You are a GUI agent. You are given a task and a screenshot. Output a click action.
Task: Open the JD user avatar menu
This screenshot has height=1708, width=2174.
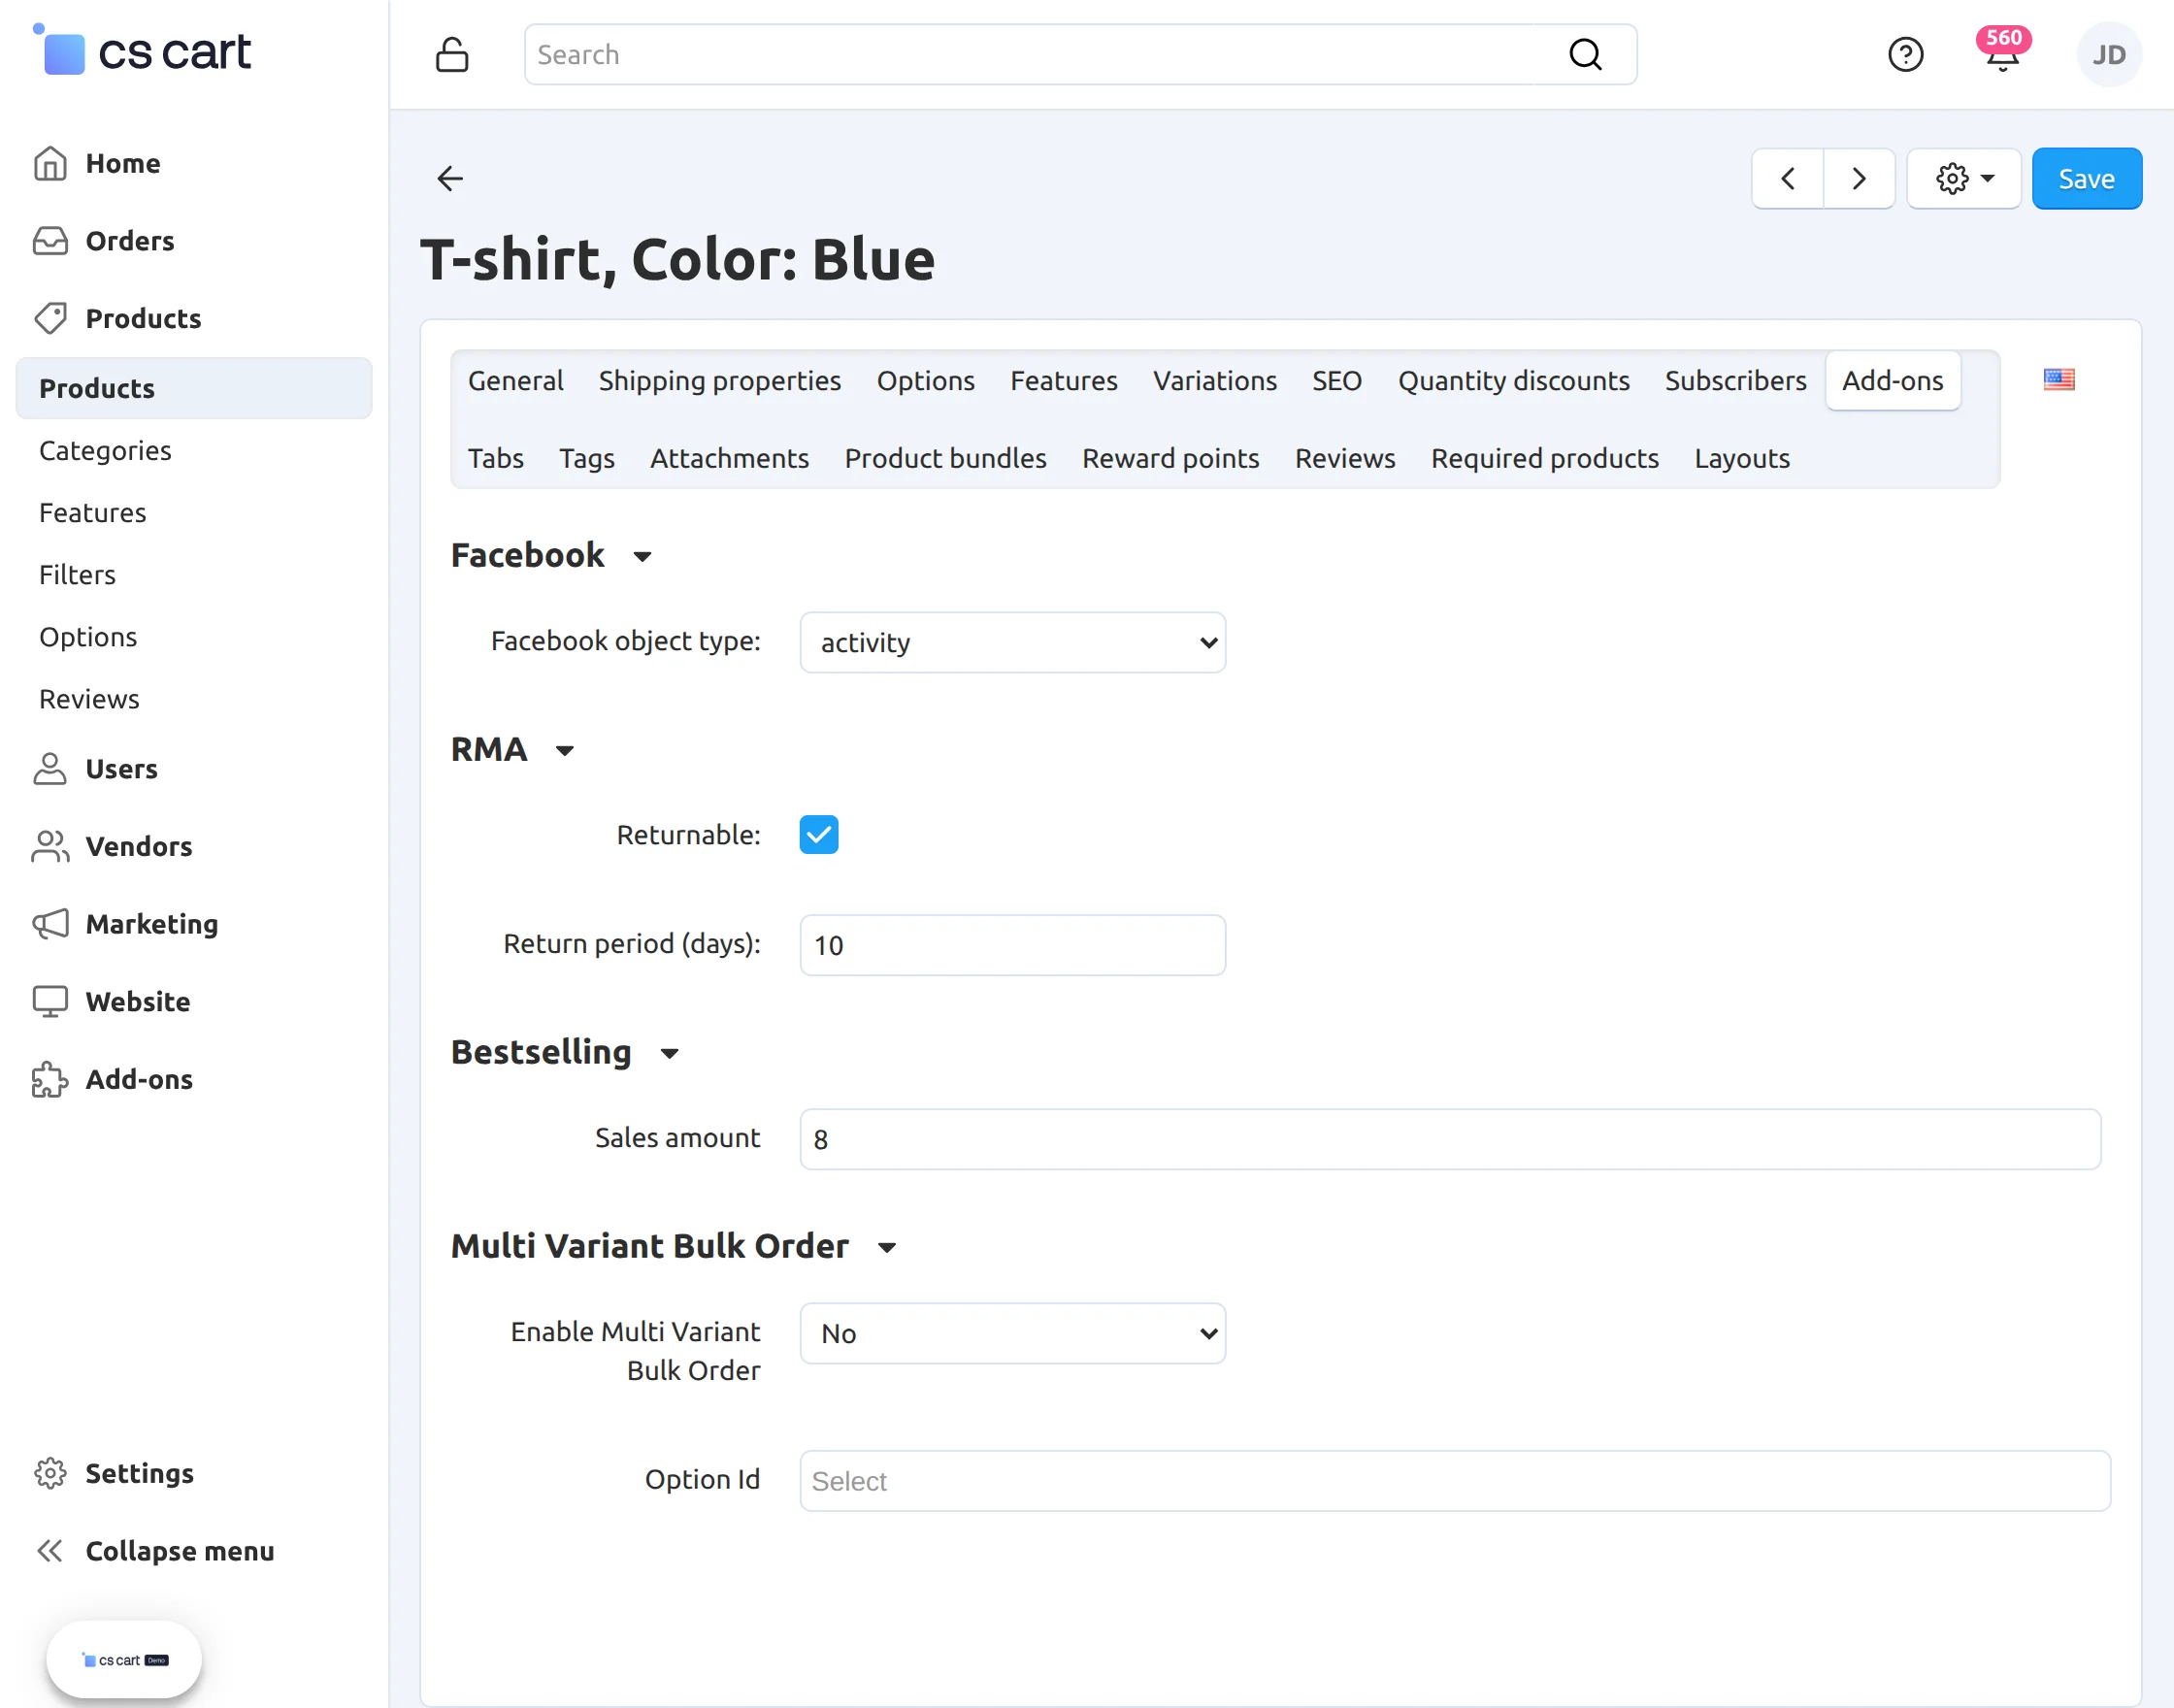[x=2109, y=55]
